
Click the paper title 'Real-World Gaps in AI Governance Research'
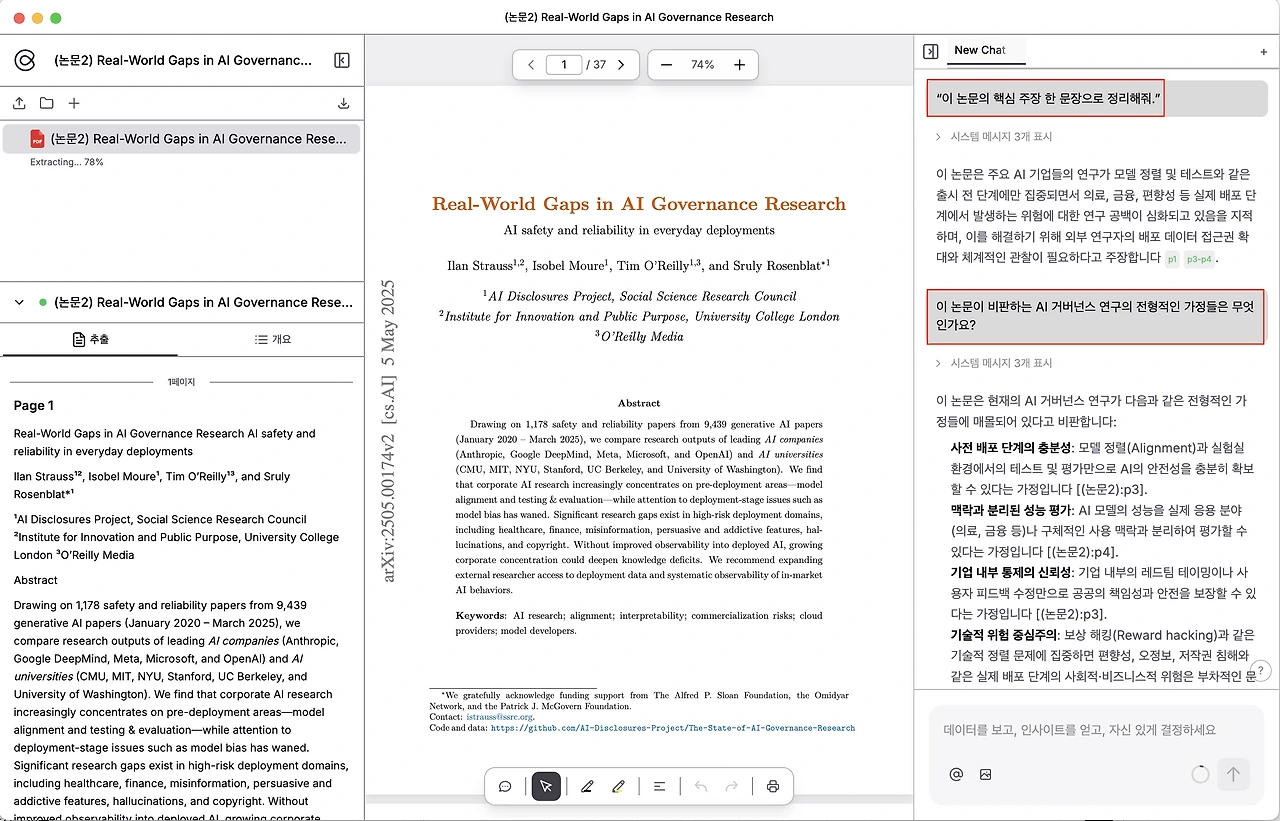click(639, 204)
